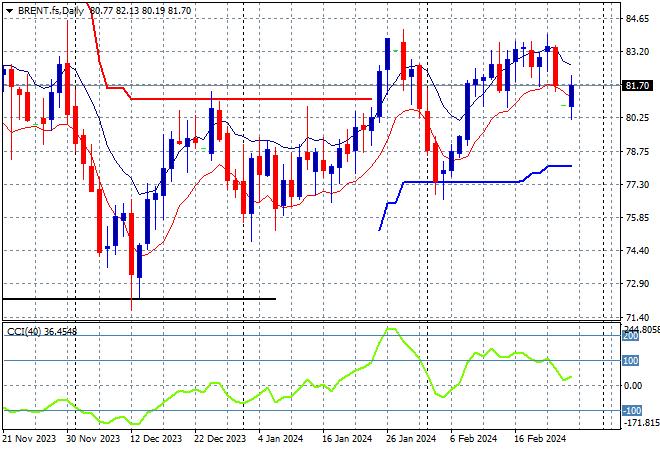Select the date label 4 Jan 2024
The height and width of the screenshot is (450, 660).
pyautogui.click(x=280, y=439)
